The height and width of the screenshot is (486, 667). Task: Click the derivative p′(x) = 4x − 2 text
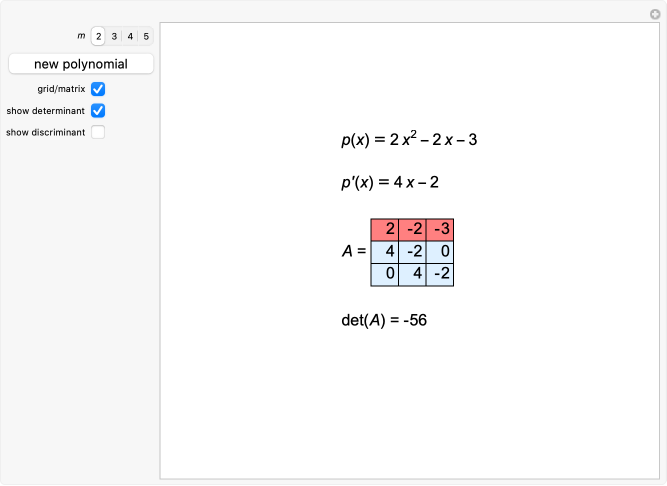pos(390,182)
